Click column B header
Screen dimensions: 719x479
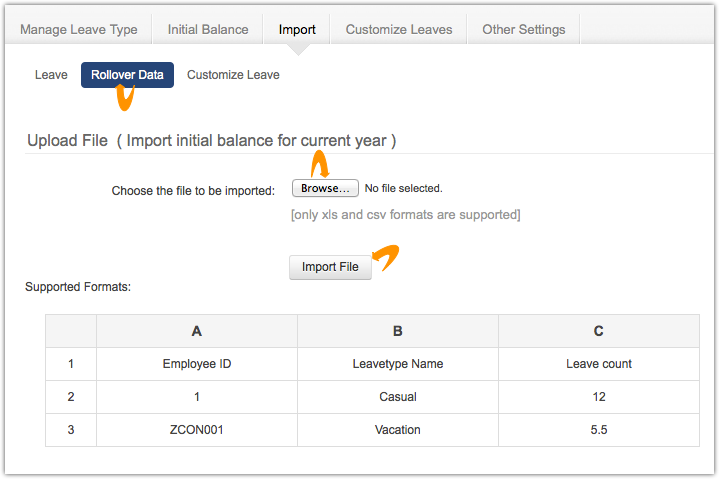point(398,331)
